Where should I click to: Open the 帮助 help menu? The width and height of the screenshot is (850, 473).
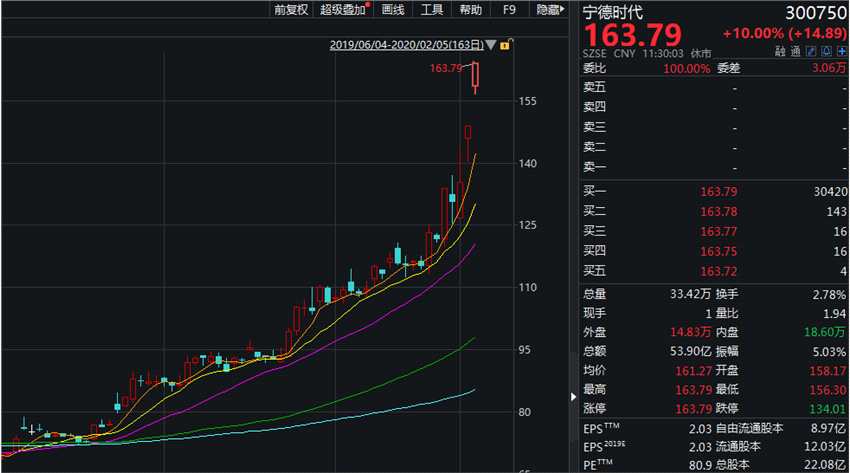click(x=471, y=10)
